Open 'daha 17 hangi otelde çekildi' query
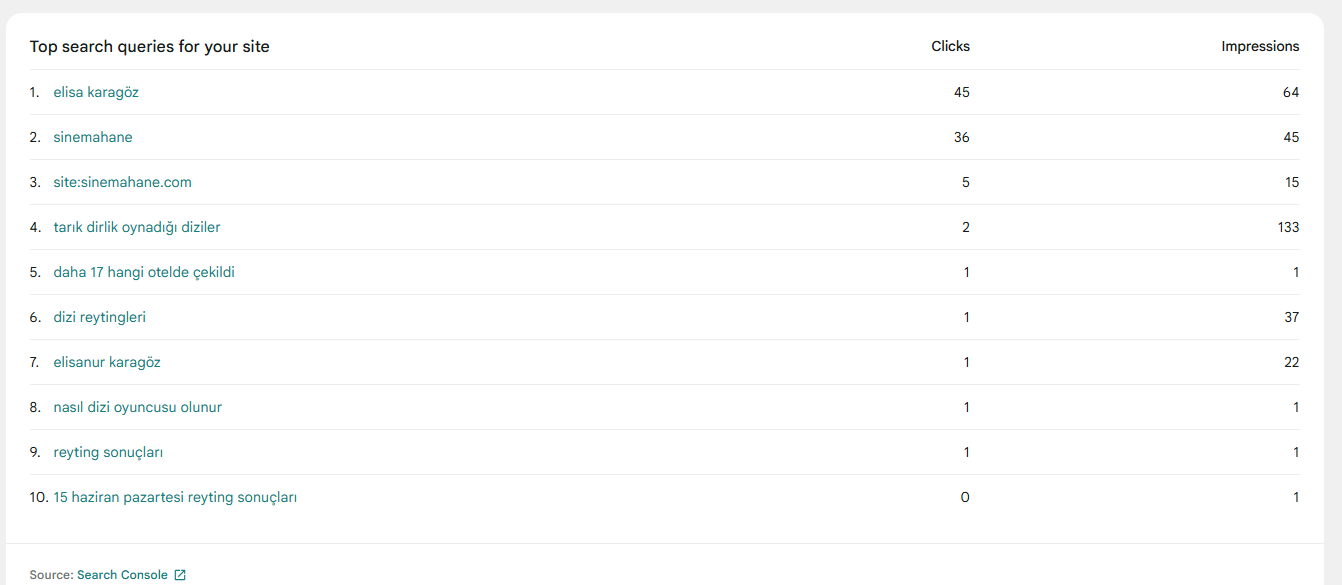Image resolution: width=1342 pixels, height=585 pixels. (144, 272)
